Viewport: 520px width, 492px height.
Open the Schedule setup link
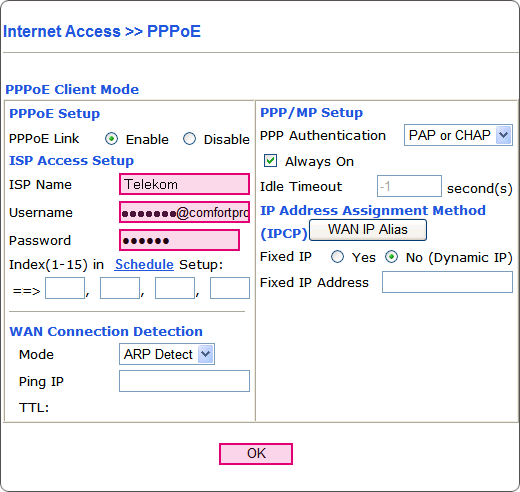tap(144, 264)
